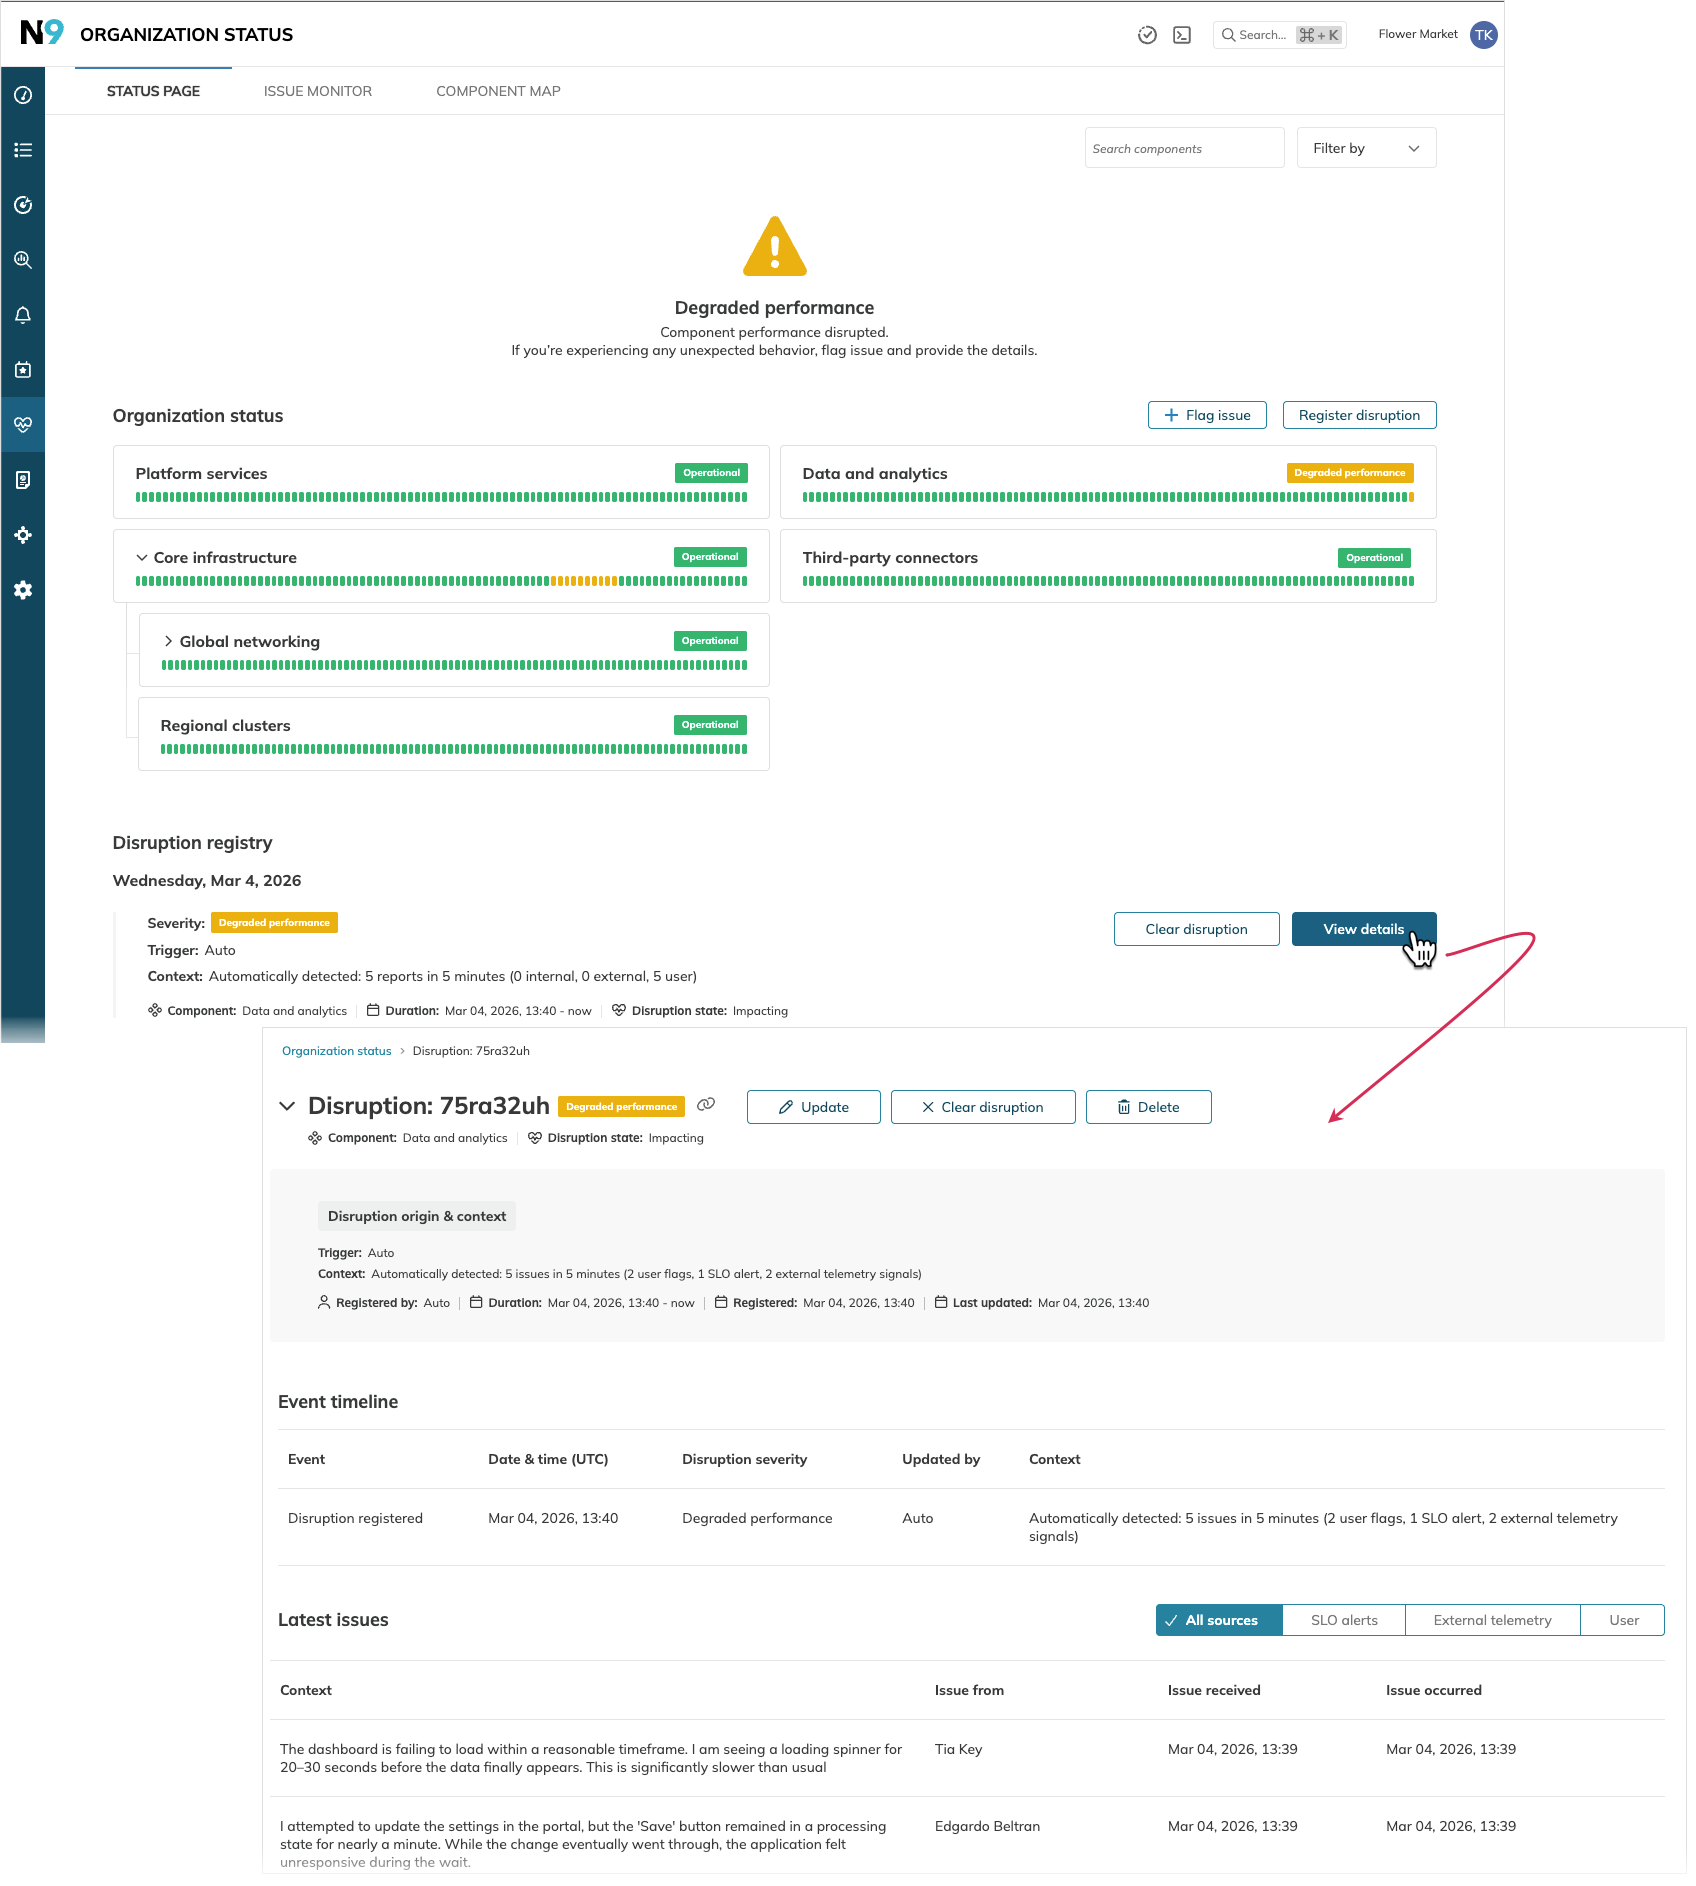
Task: Select the All sources filter toggle
Action: pyautogui.click(x=1219, y=1620)
